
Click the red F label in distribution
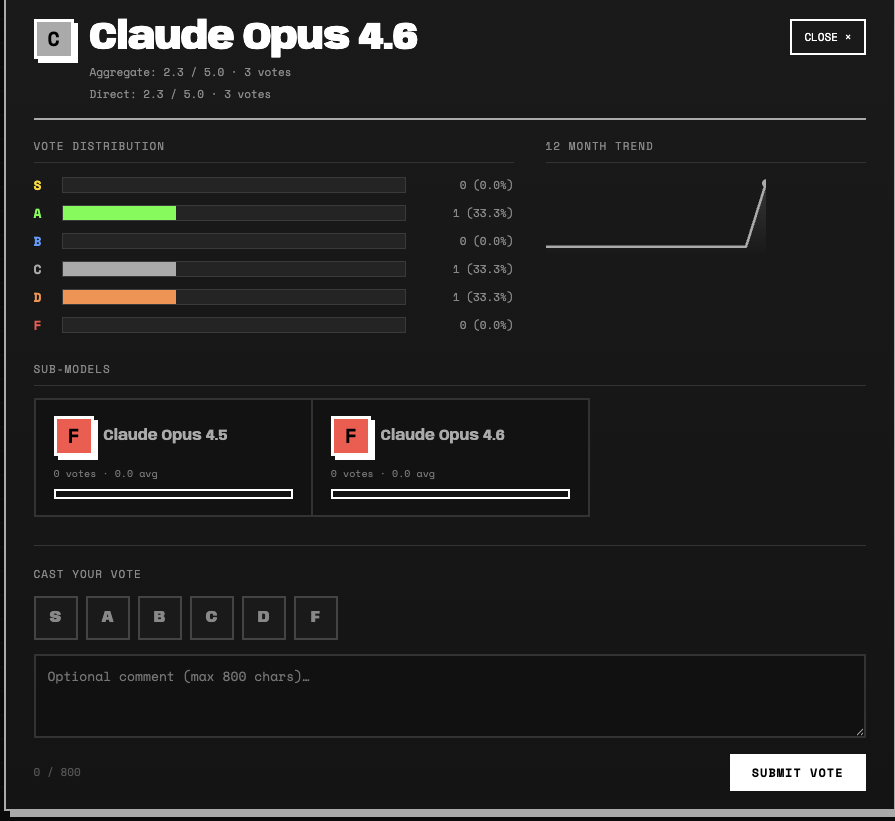click(x=38, y=325)
